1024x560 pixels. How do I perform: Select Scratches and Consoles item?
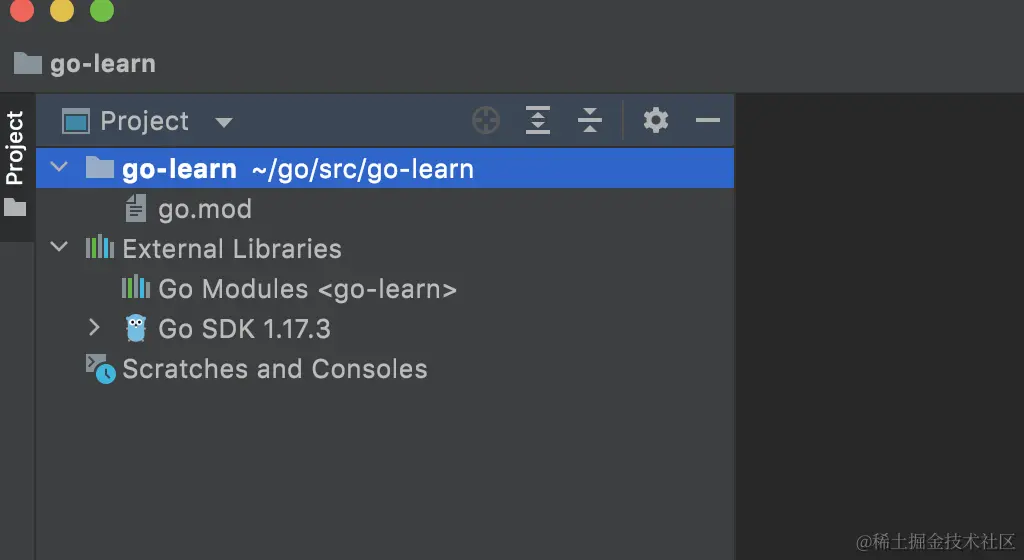pyautogui.click(x=274, y=369)
